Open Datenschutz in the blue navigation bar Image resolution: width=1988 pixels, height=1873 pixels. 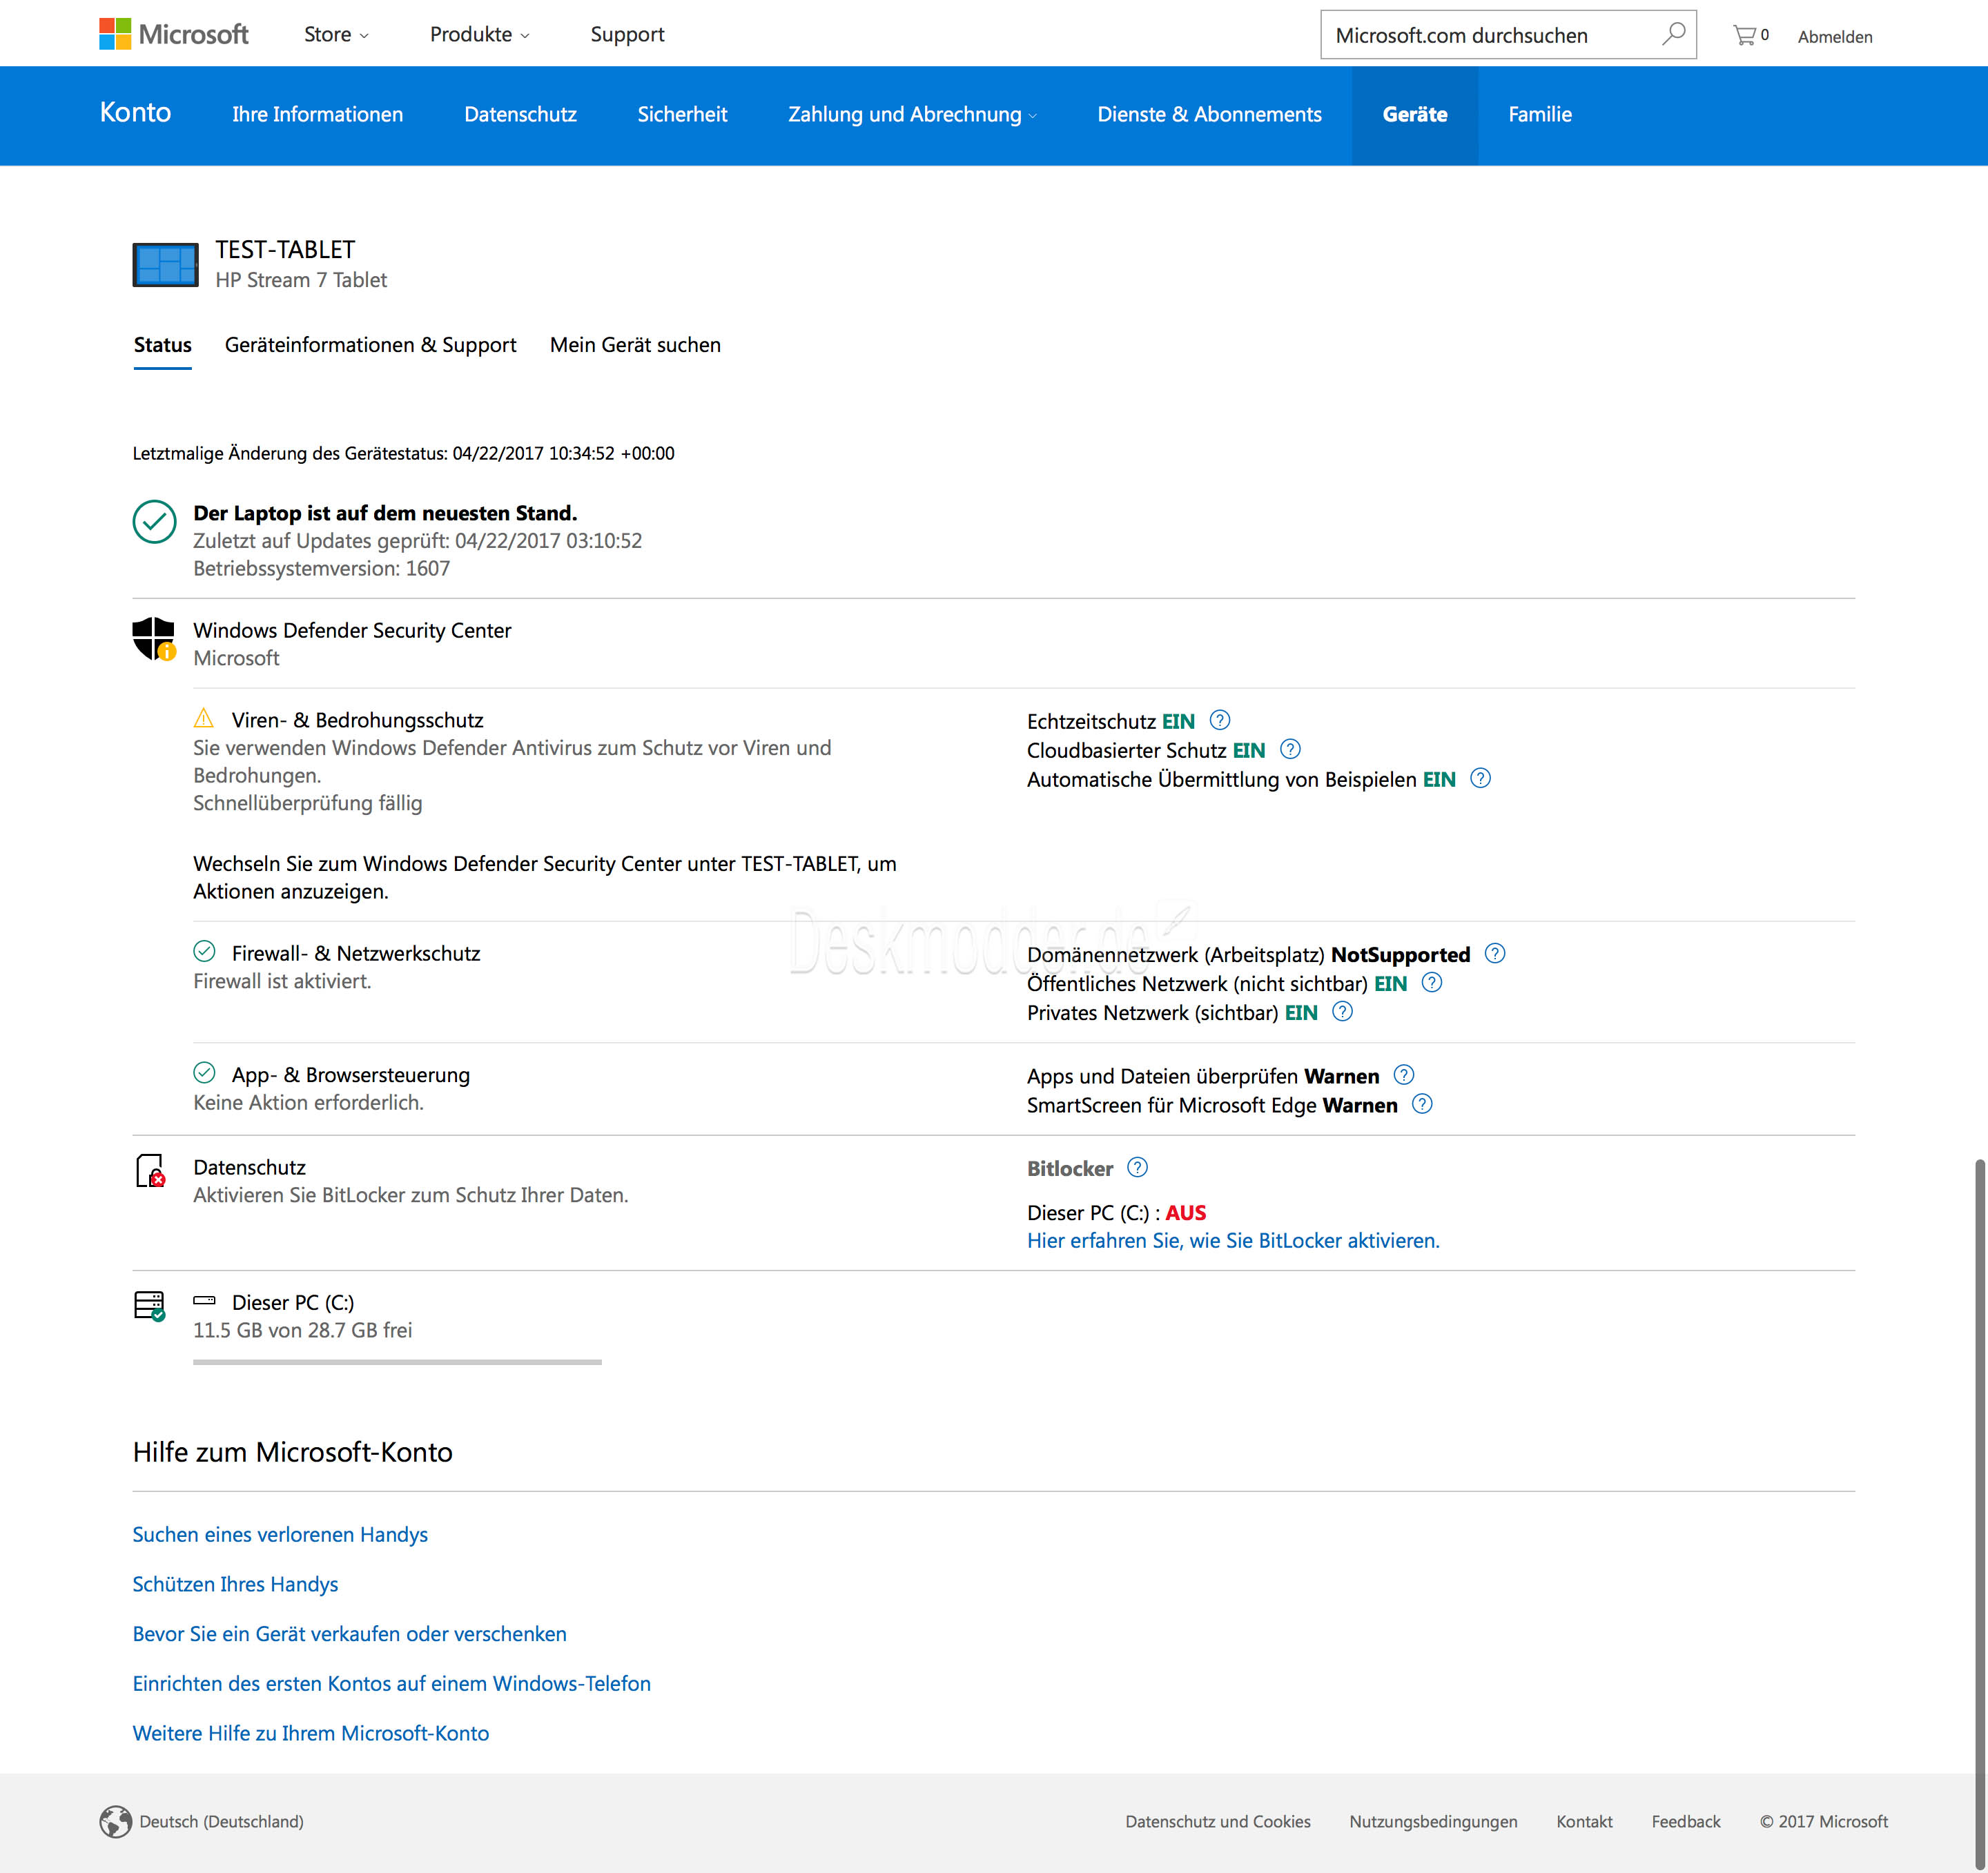(520, 115)
